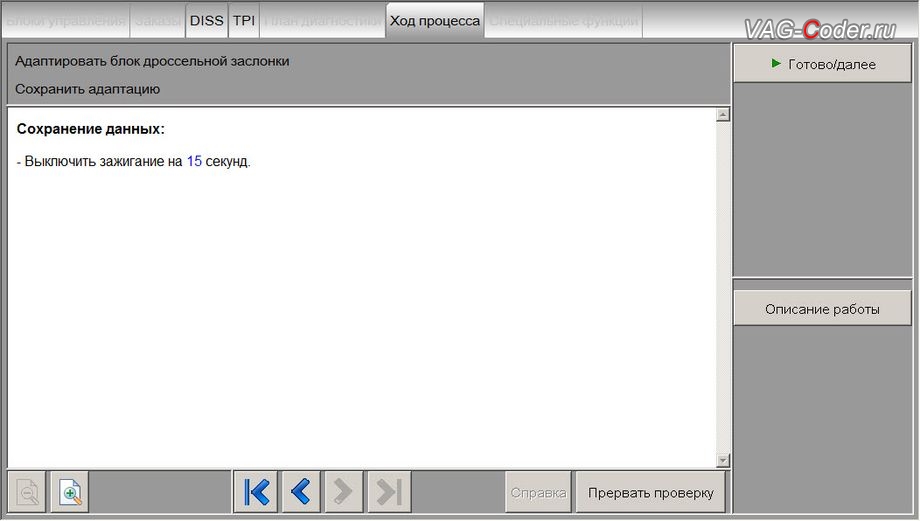This screenshot has width=920, height=521.
Task: Click the greyed next step arrow
Action: [344, 492]
